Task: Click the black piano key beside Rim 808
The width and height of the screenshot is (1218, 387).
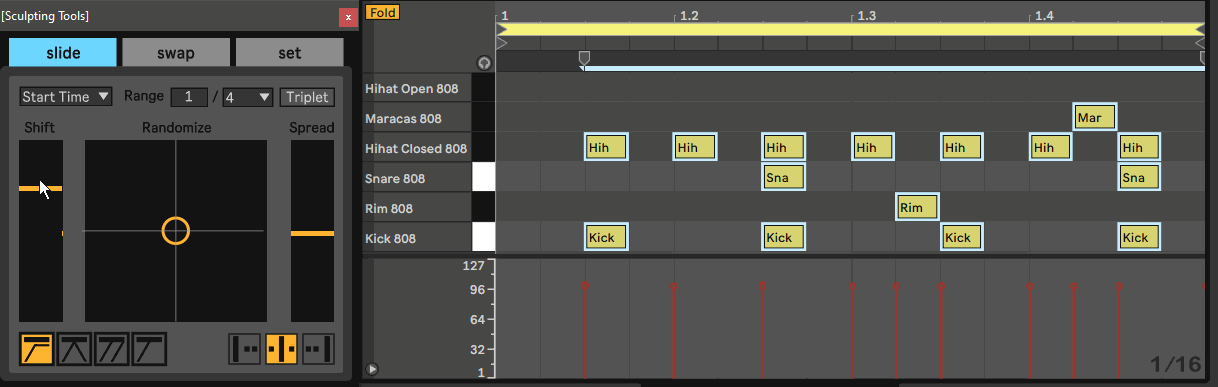Action: 483,208
